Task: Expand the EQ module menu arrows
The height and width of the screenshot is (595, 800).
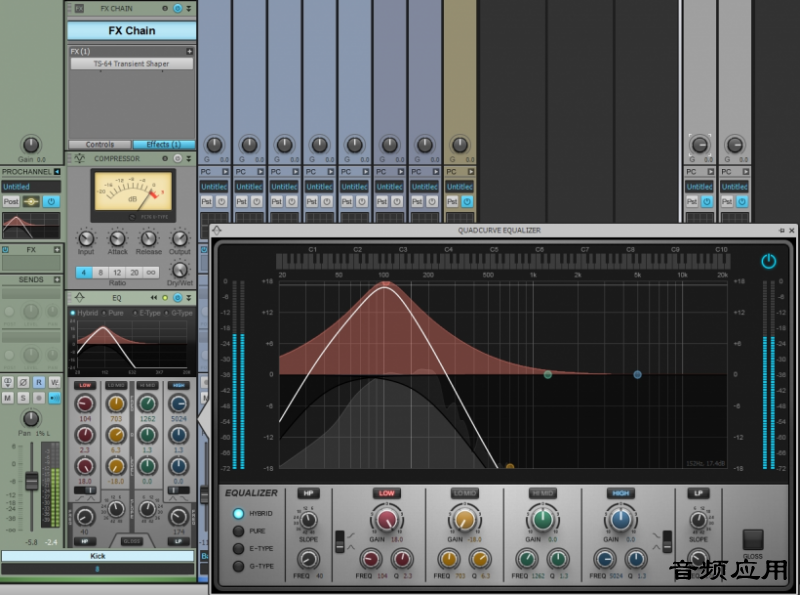Action: 188,298
